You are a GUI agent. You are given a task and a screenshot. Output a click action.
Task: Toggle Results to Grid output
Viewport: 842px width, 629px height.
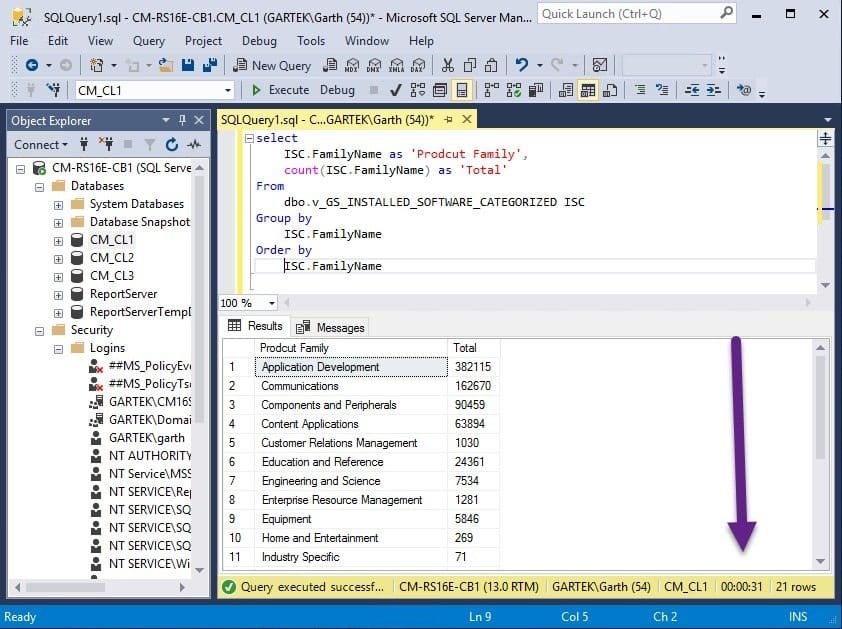pos(587,90)
